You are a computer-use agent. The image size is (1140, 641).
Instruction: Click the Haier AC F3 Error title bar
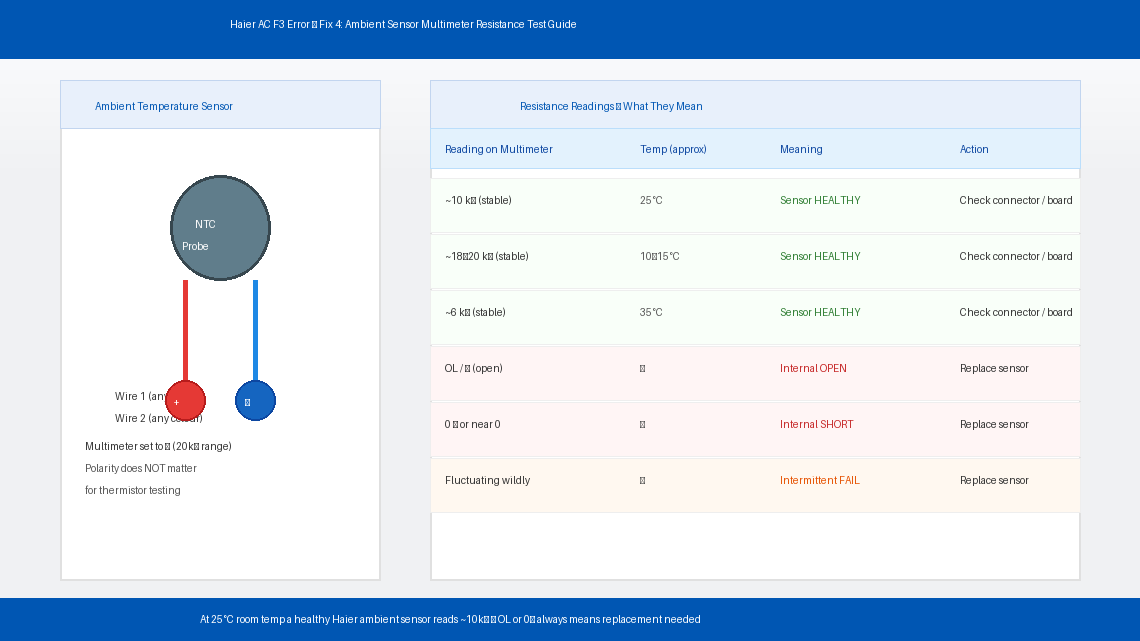point(403,24)
